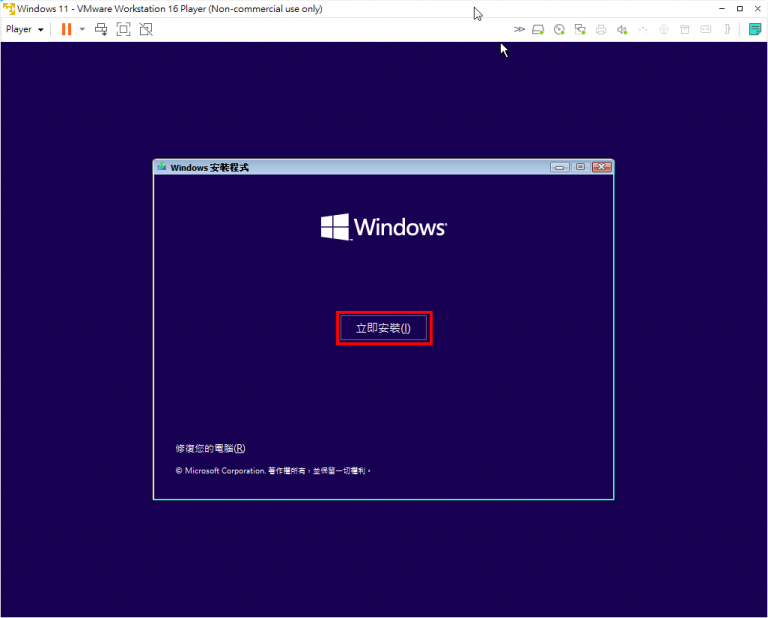Open the green notes icon
The image size is (768, 618).
(x=755, y=29)
